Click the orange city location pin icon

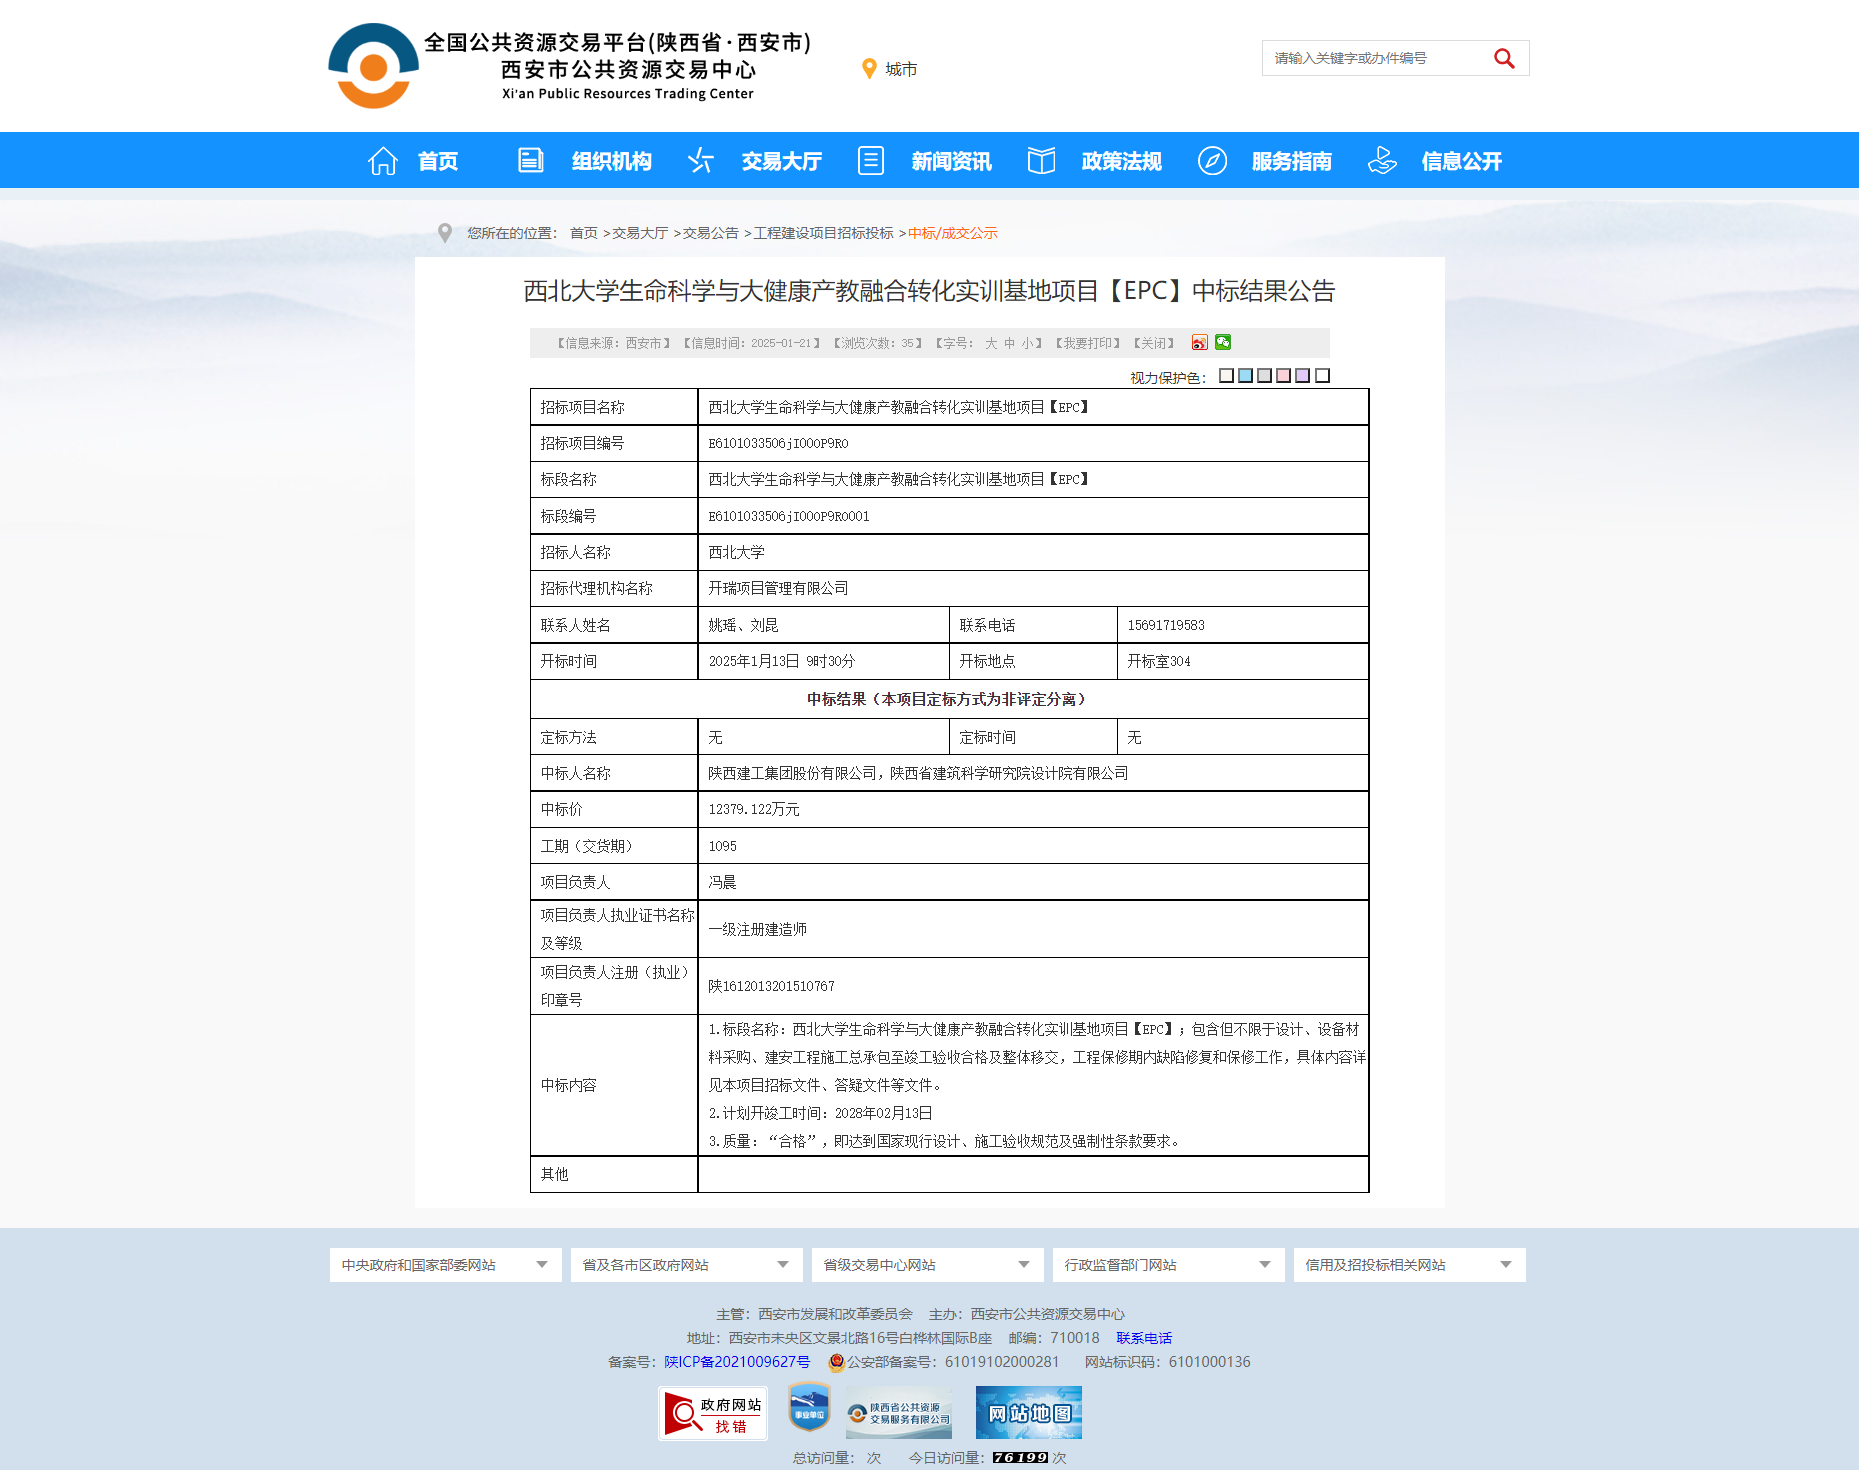pyautogui.click(x=868, y=69)
